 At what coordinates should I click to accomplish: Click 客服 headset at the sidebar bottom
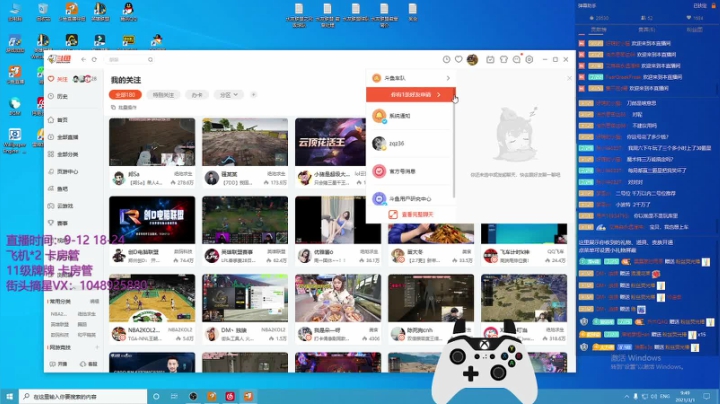pyautogui.click(x=89, y=364)
